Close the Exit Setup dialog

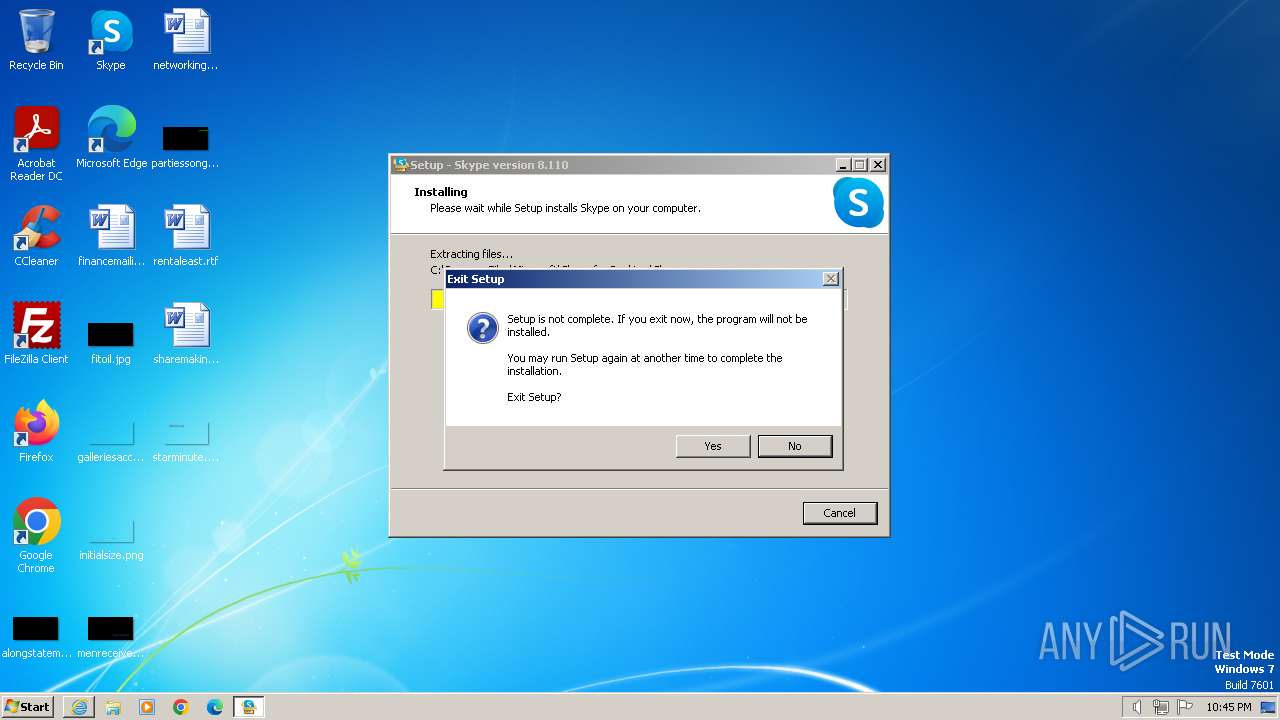tap(830, 279)
